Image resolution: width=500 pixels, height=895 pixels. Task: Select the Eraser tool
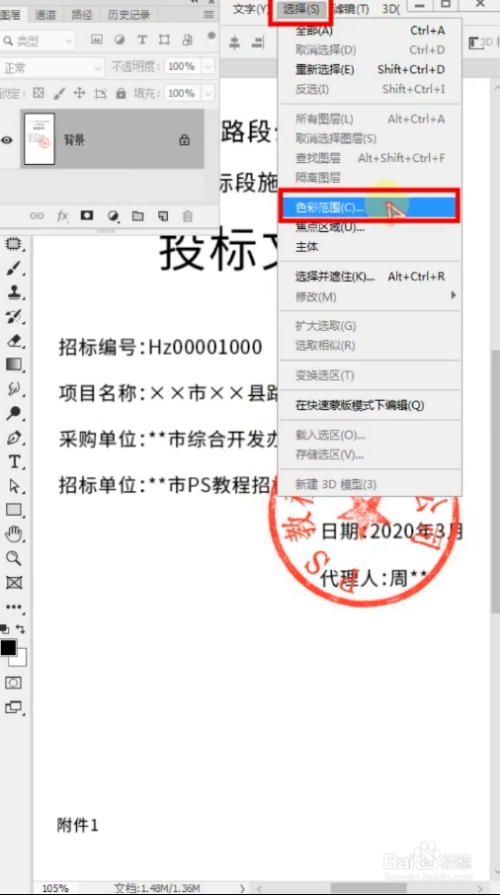[x=14, y=341]
